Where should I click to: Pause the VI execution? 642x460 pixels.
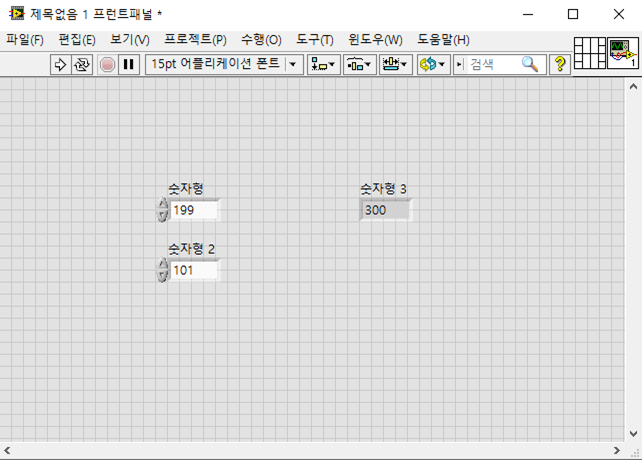129,64
